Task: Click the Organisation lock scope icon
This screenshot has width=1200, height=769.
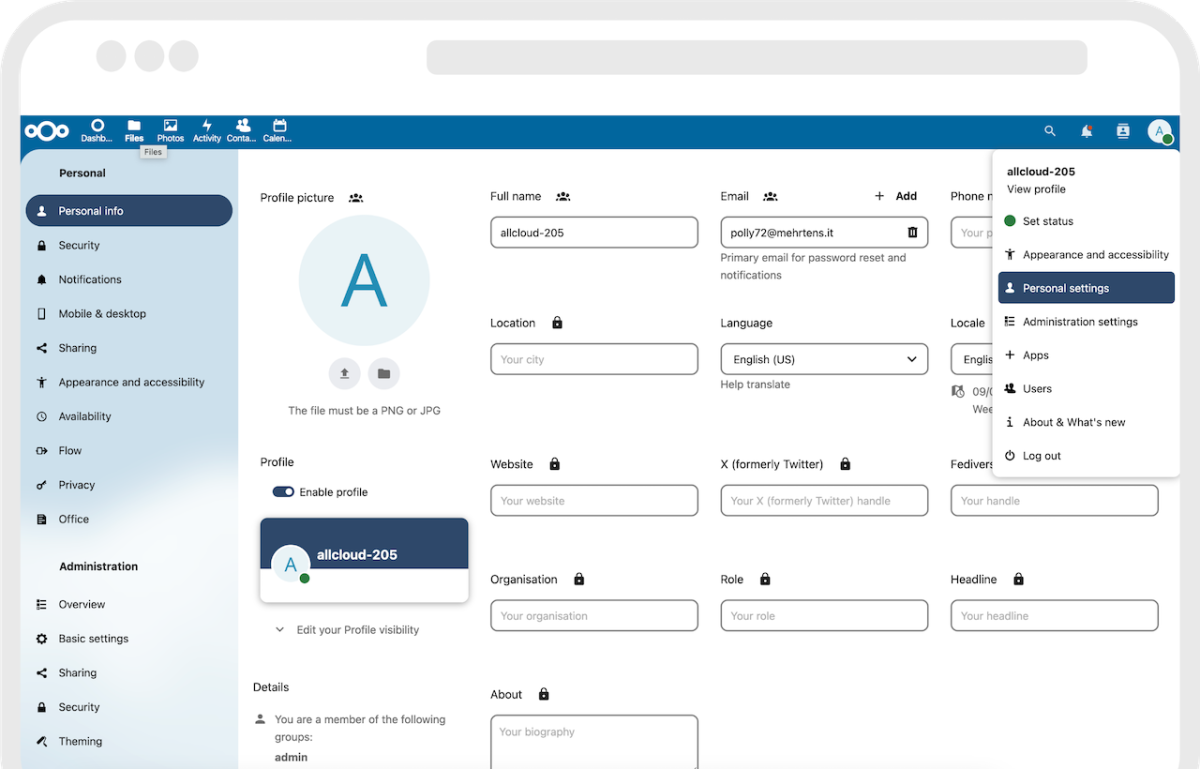Action: (579, 579)
